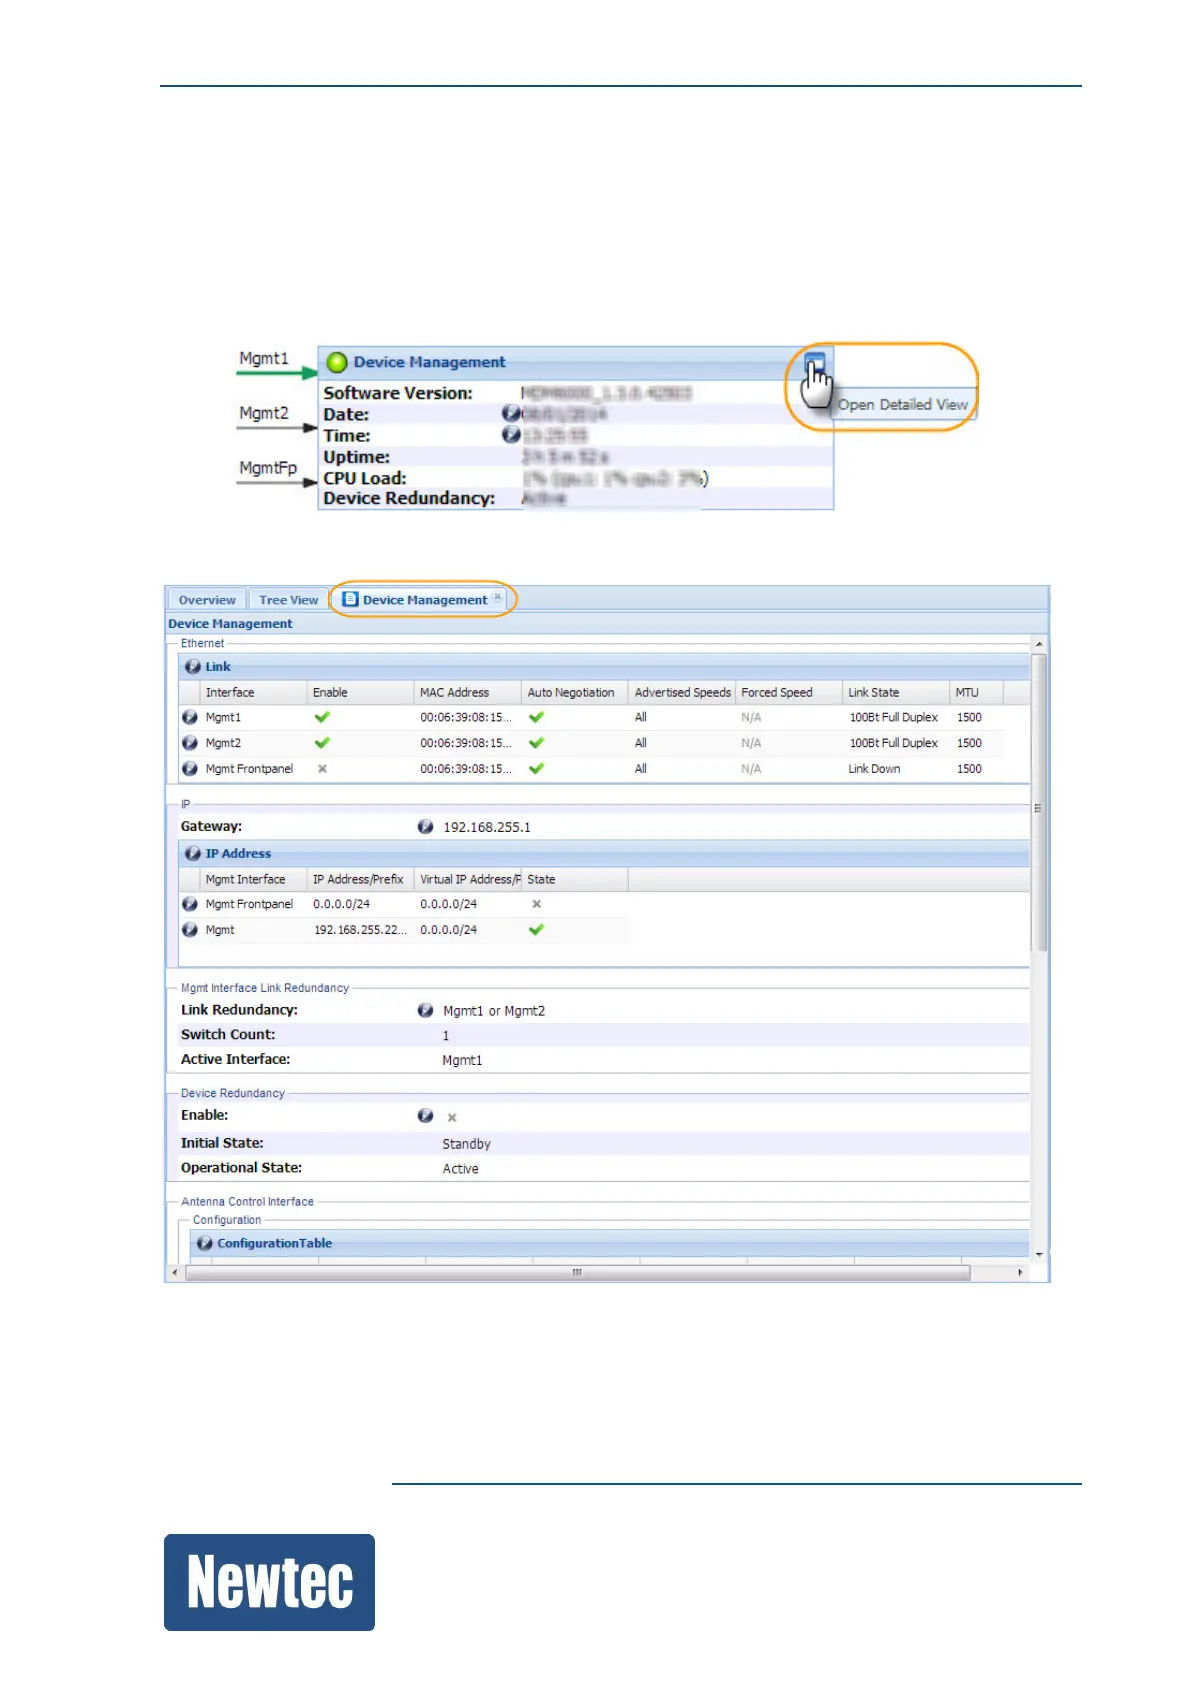This screenshot has height=1684, width=1190.
Task: Click the Open Detailed View icon
Action: (x=814, y=362)
